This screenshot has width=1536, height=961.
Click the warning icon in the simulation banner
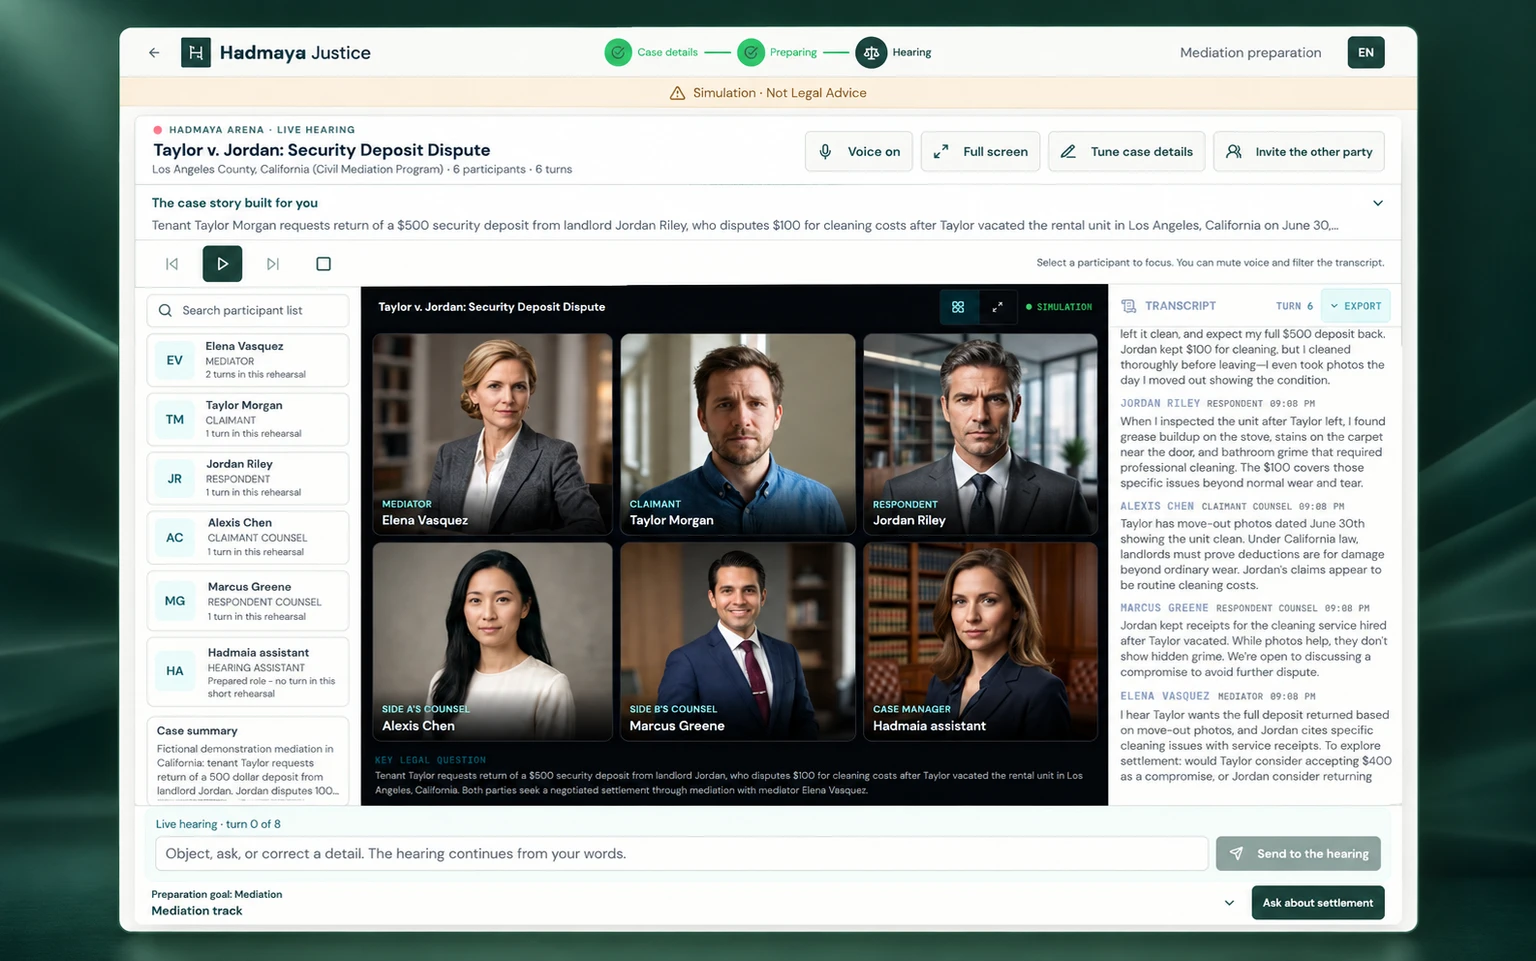[x=677, y=93]
